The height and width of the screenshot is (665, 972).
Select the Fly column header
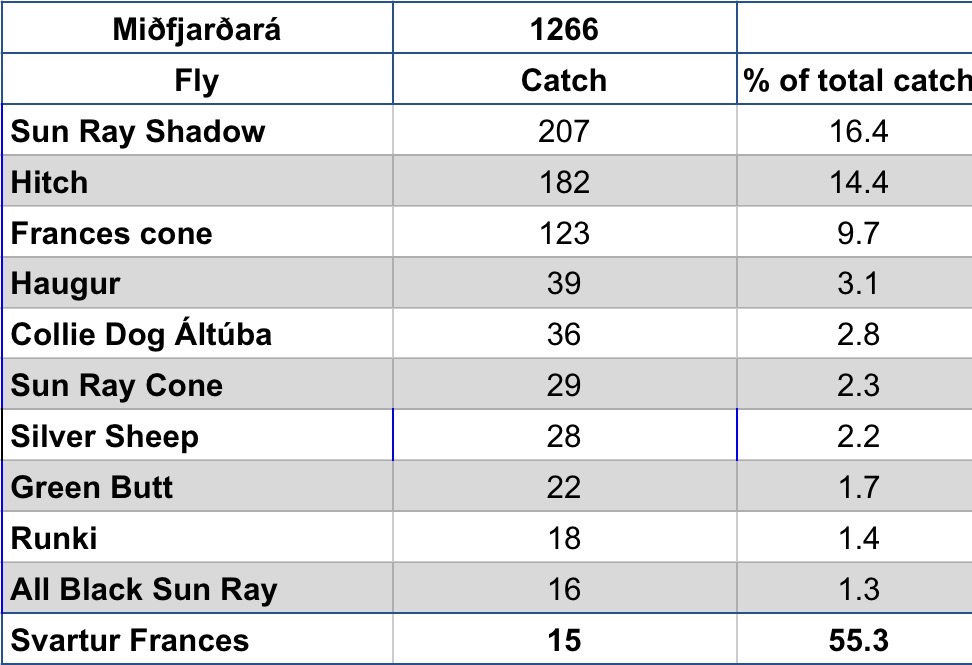196,80
